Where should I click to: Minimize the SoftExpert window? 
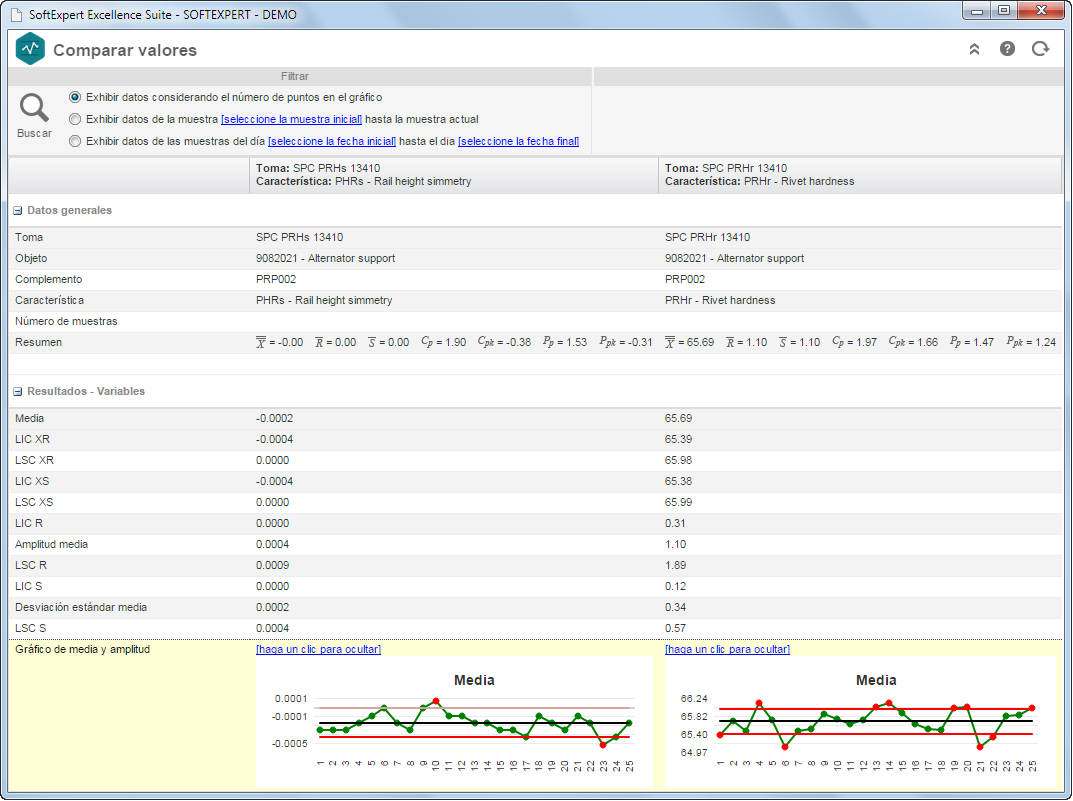click(977, 11)
